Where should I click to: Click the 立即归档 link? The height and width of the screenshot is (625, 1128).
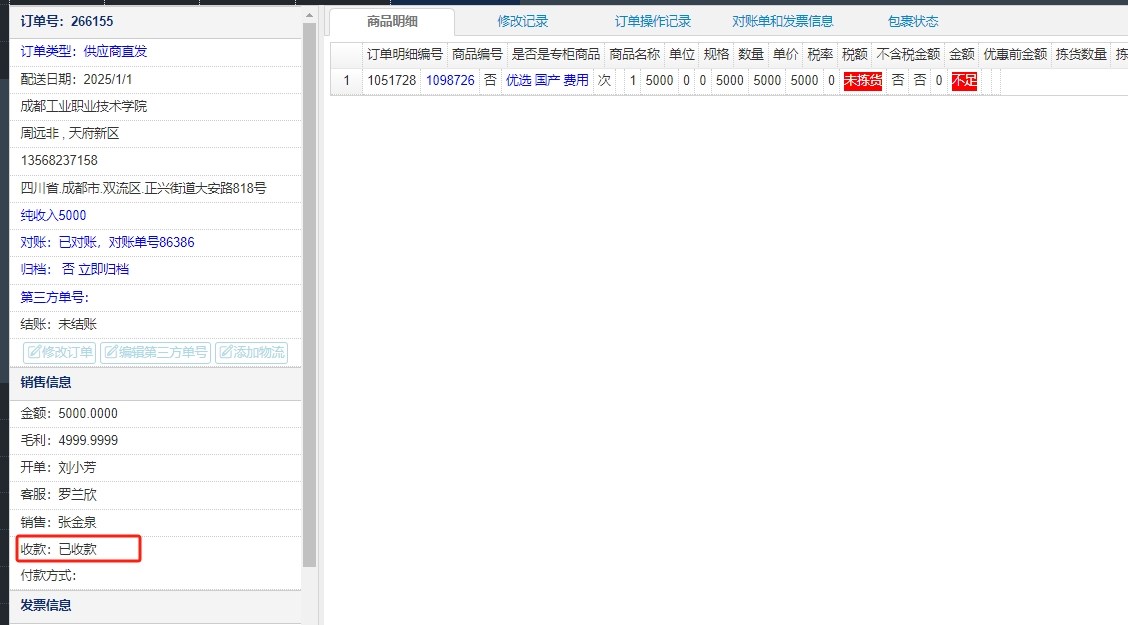[104, 269]
